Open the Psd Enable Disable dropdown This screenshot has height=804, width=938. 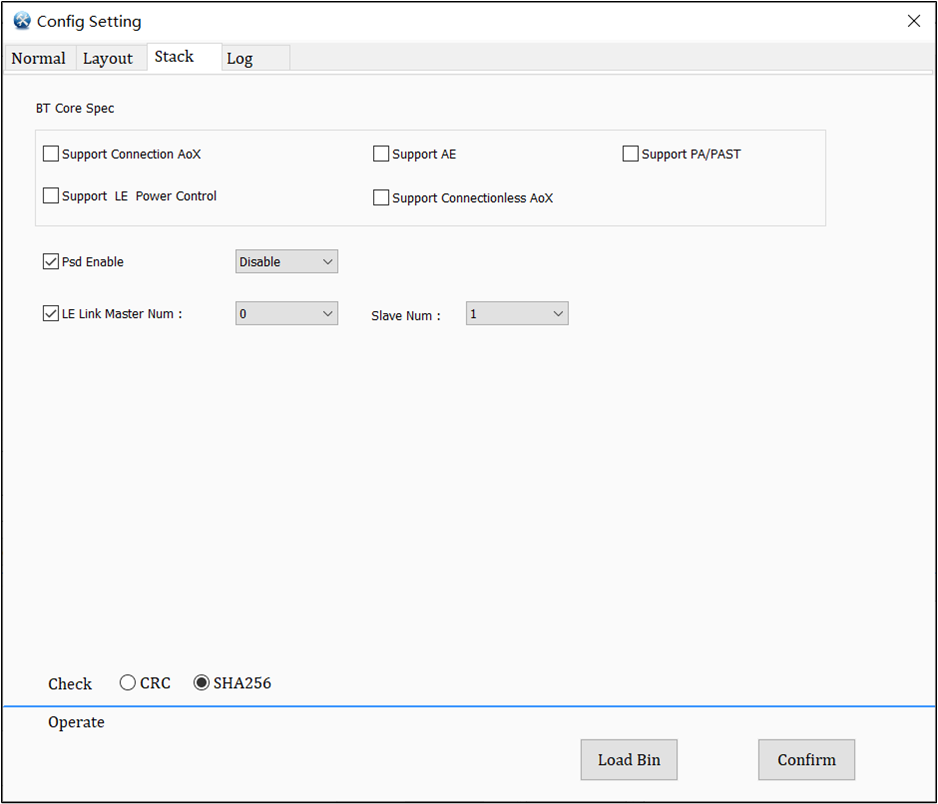[287, 262]
